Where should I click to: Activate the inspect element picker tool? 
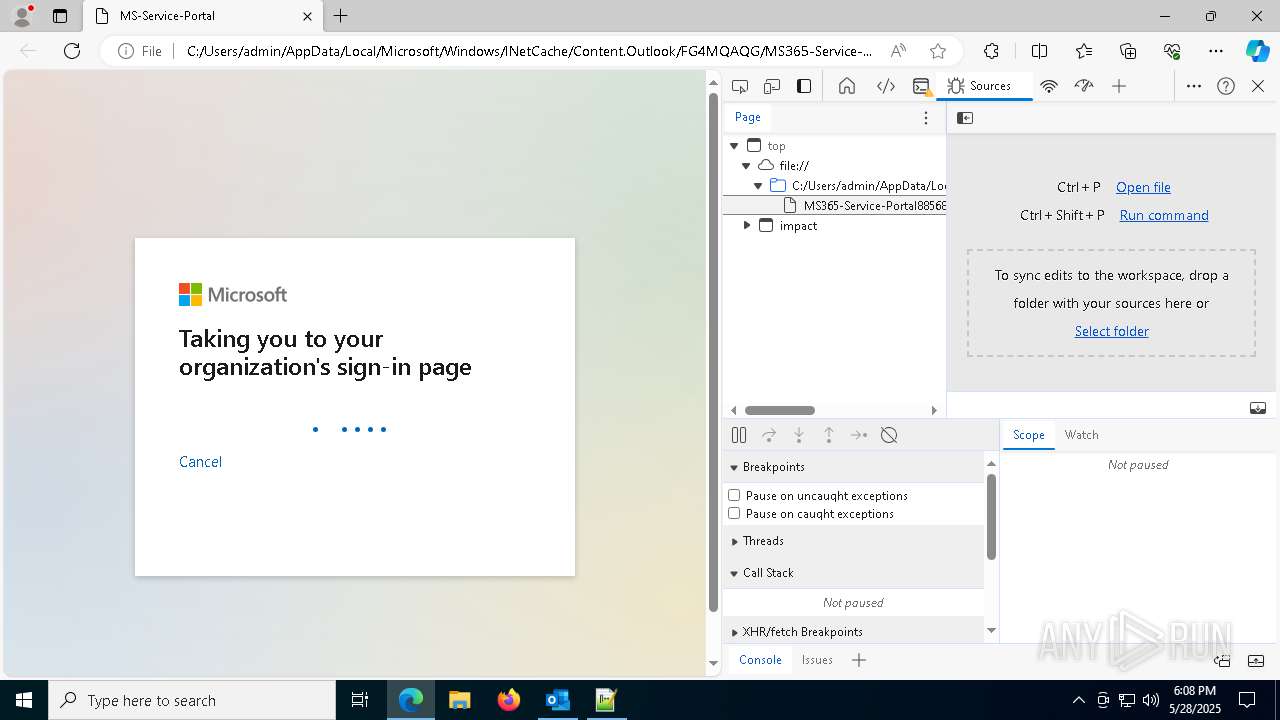(740, 86)
